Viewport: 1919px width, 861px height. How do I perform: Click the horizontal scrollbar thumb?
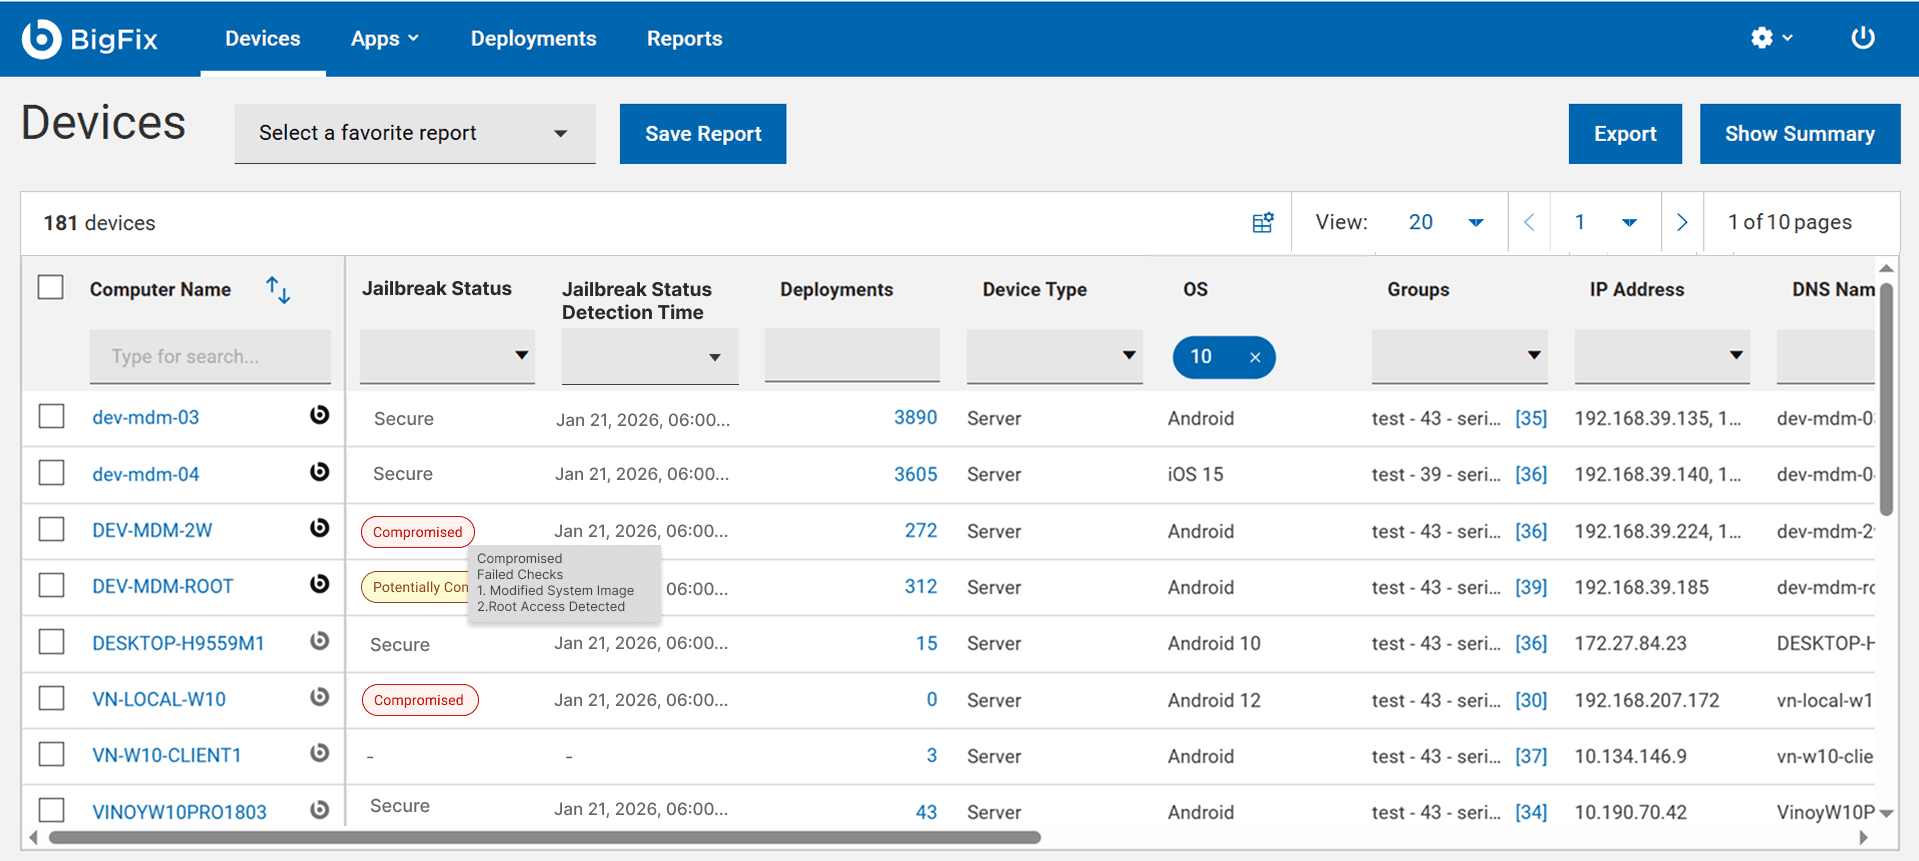(x=545, y=837)
